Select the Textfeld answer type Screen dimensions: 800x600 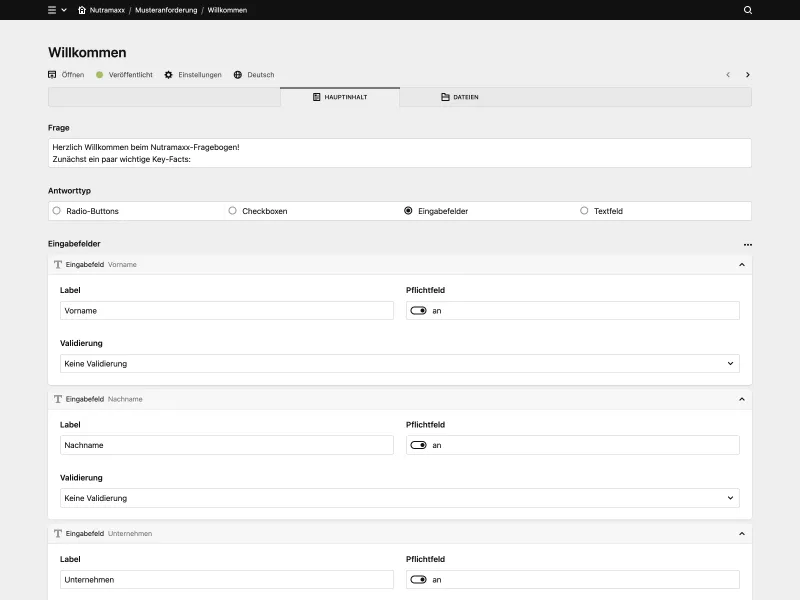tap(583, 210)
